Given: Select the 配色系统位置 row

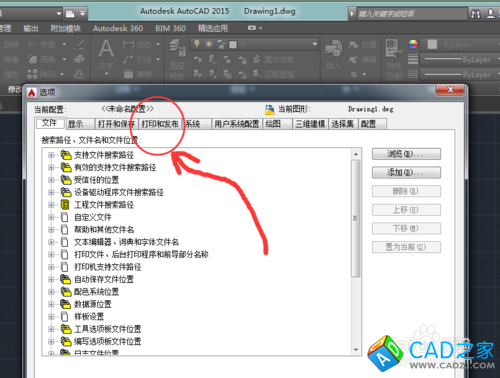Looking at the screenshot, I should click(96, 292).
